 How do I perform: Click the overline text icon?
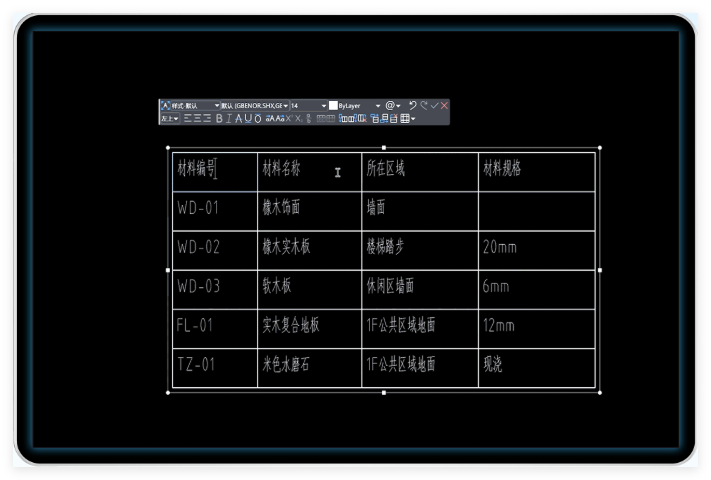[258, 119]
